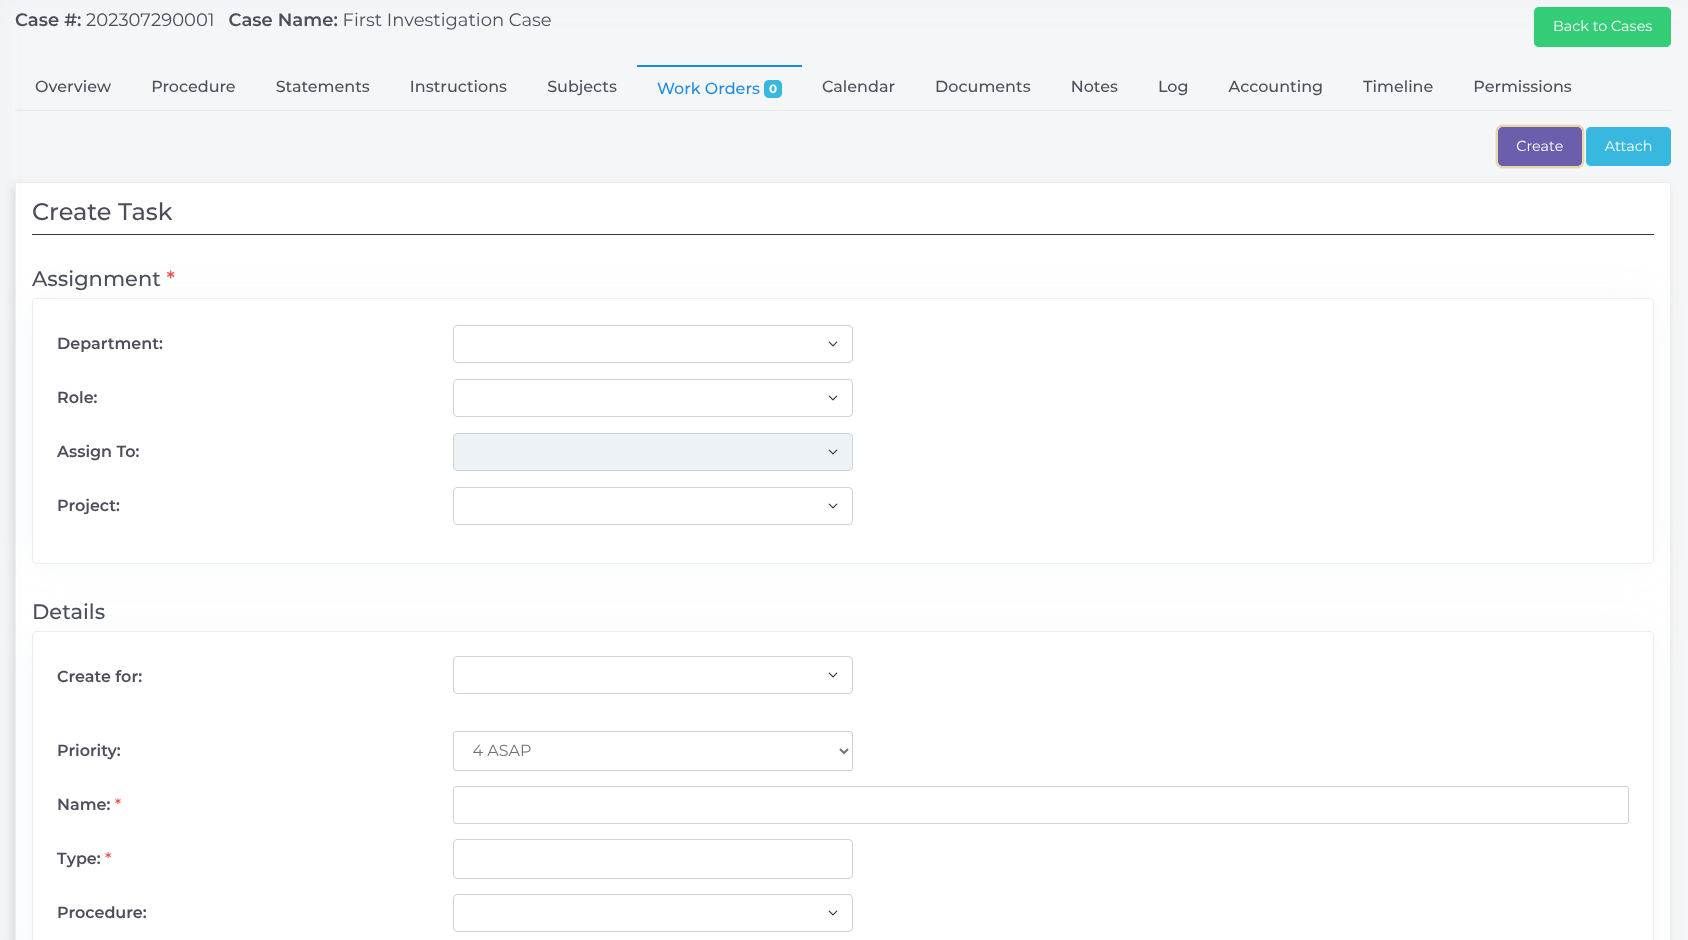Select the Subjects tab
This screenshot has width=1688, height=940.
[582, 87]
